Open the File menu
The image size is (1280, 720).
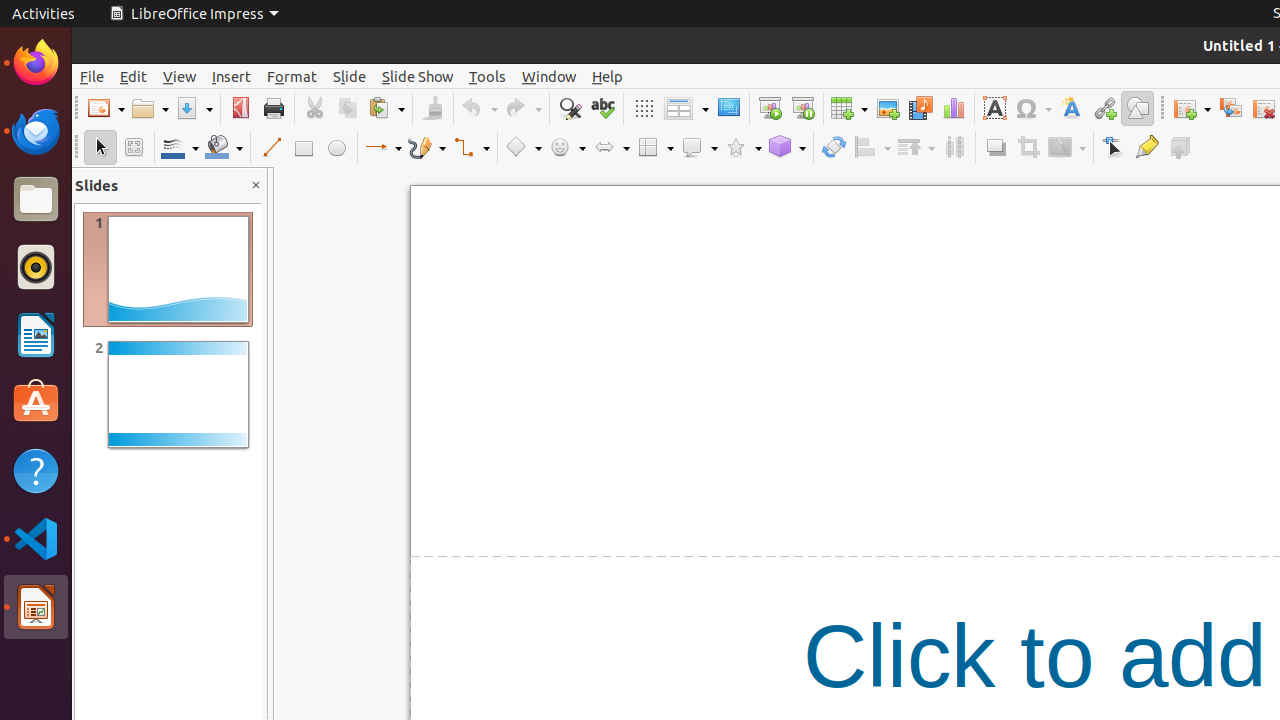(x=92, y=77)
